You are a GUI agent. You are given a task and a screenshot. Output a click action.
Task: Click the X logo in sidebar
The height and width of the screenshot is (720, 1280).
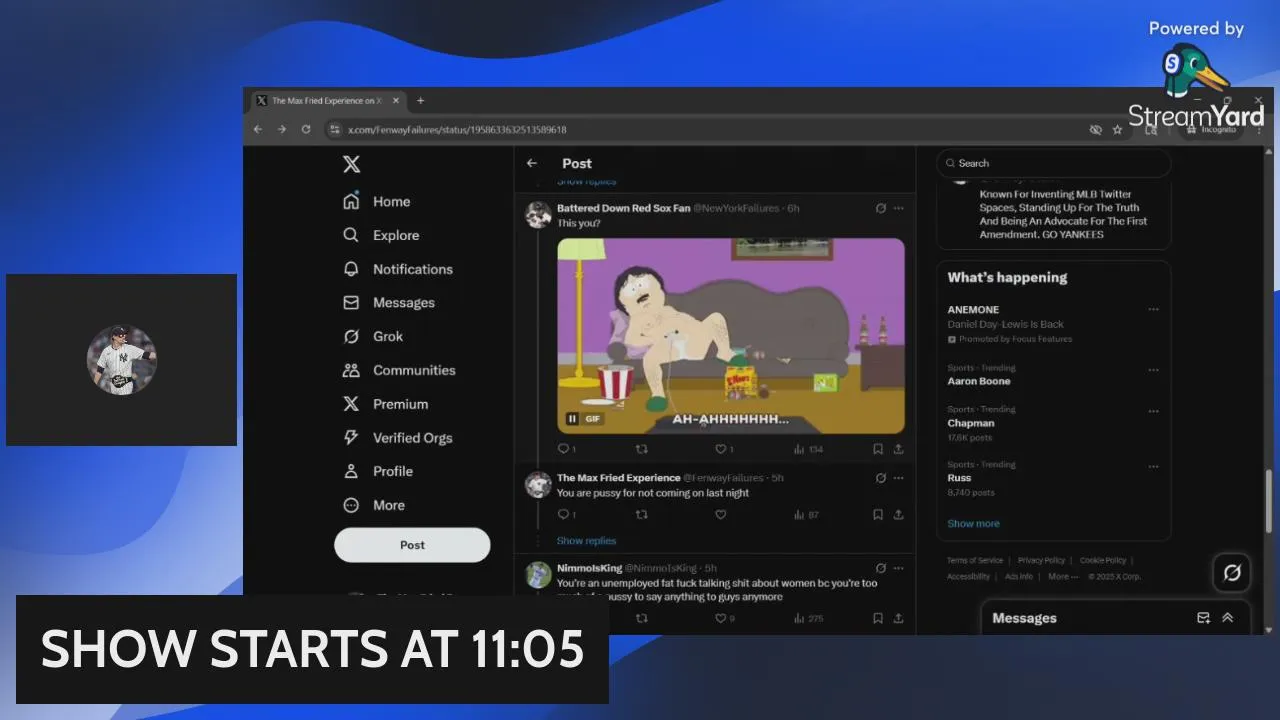click(x=351, y=165)
